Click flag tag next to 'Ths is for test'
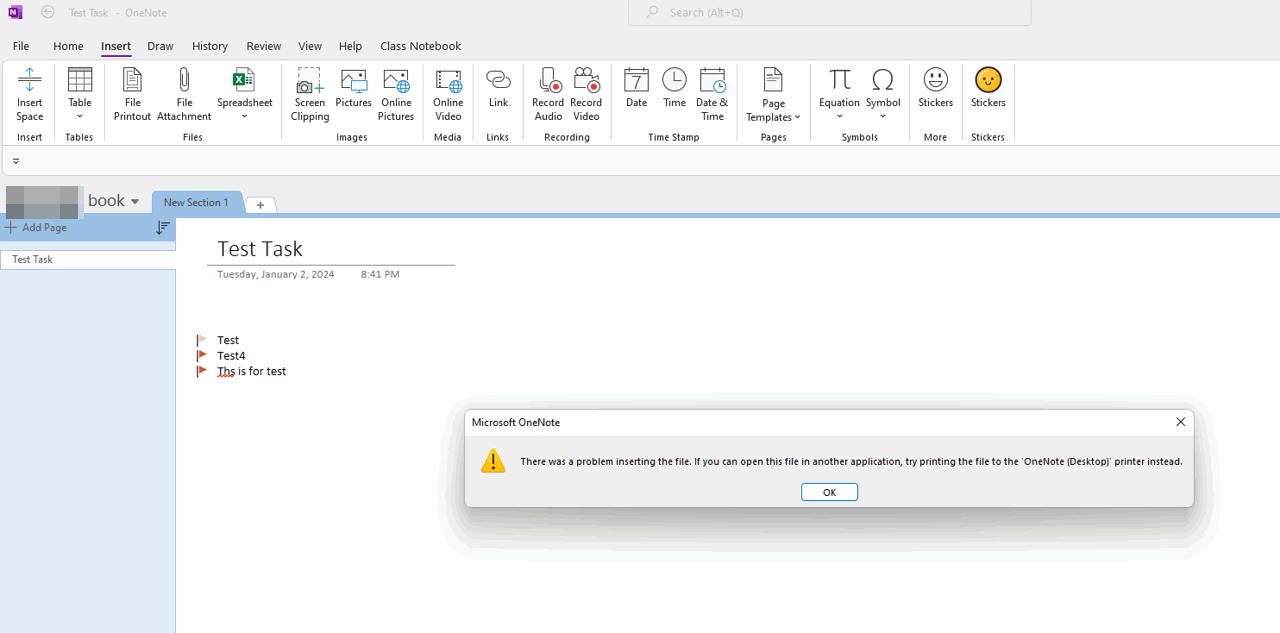The image size is (1280, 633). click(x=202, y=371)
